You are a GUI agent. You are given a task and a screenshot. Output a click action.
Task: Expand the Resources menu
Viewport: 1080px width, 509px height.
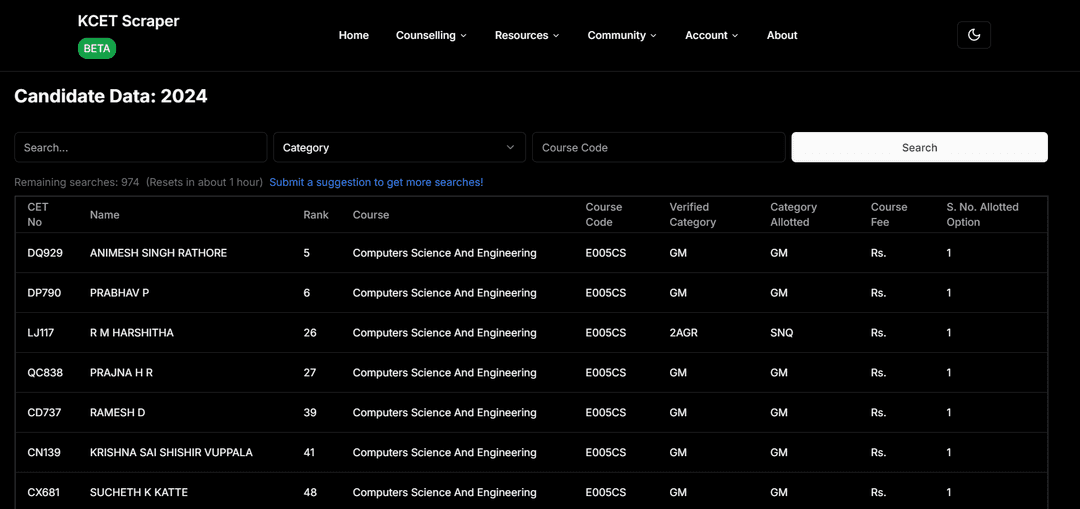[526, 35]
